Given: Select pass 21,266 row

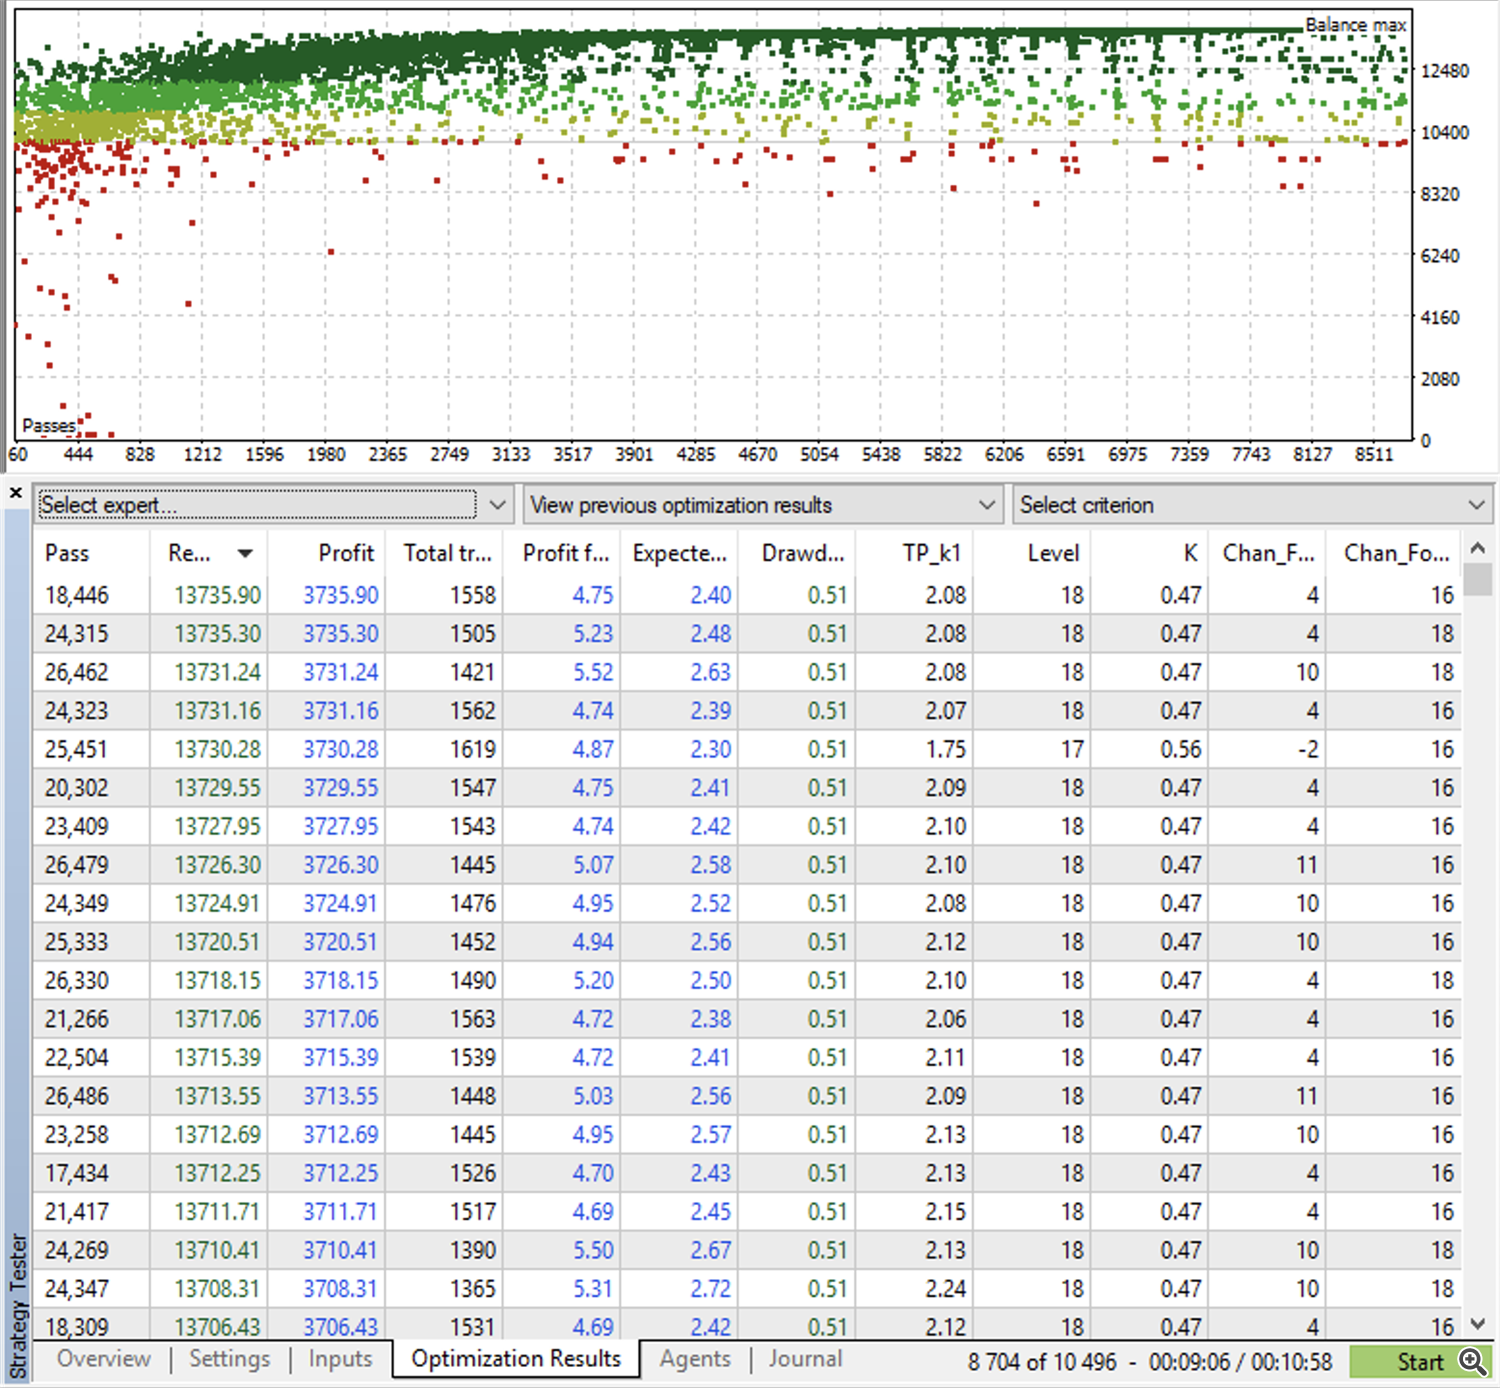Looking at the screenshot, I should (x=747, y=1019).
